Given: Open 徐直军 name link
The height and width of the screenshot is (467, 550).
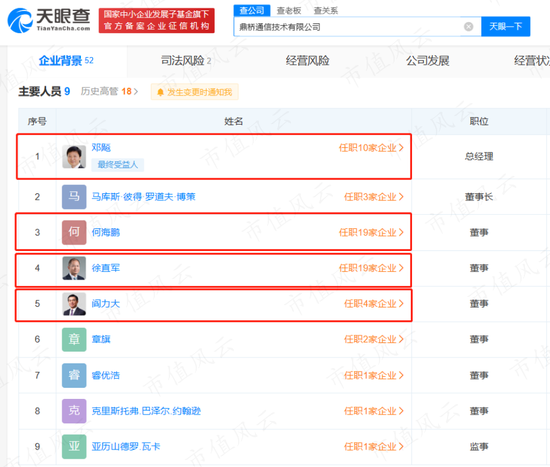Looking at the screenshot, I should (x=106, y=268).
